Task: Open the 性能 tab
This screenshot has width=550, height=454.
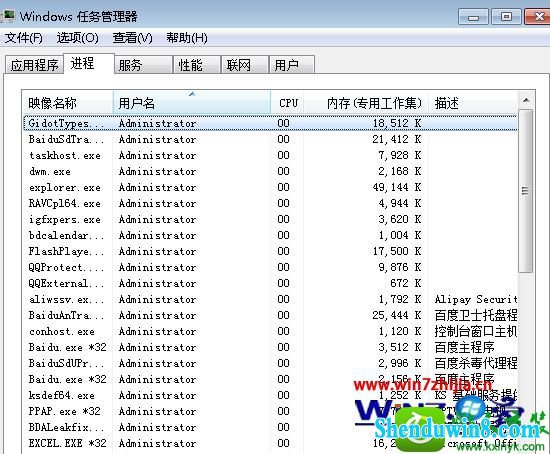Action: (197, 65)
